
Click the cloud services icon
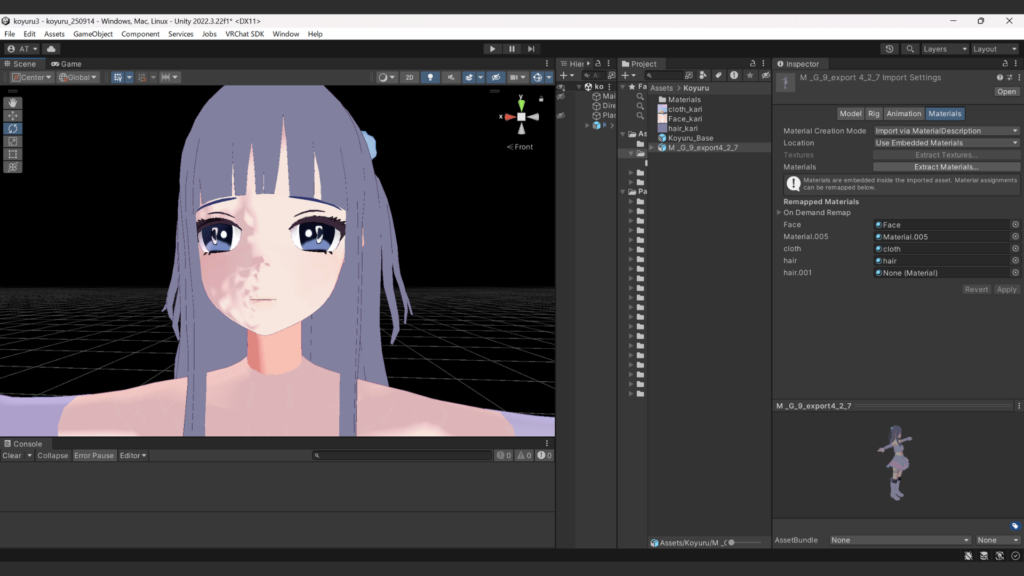(51, 49)
